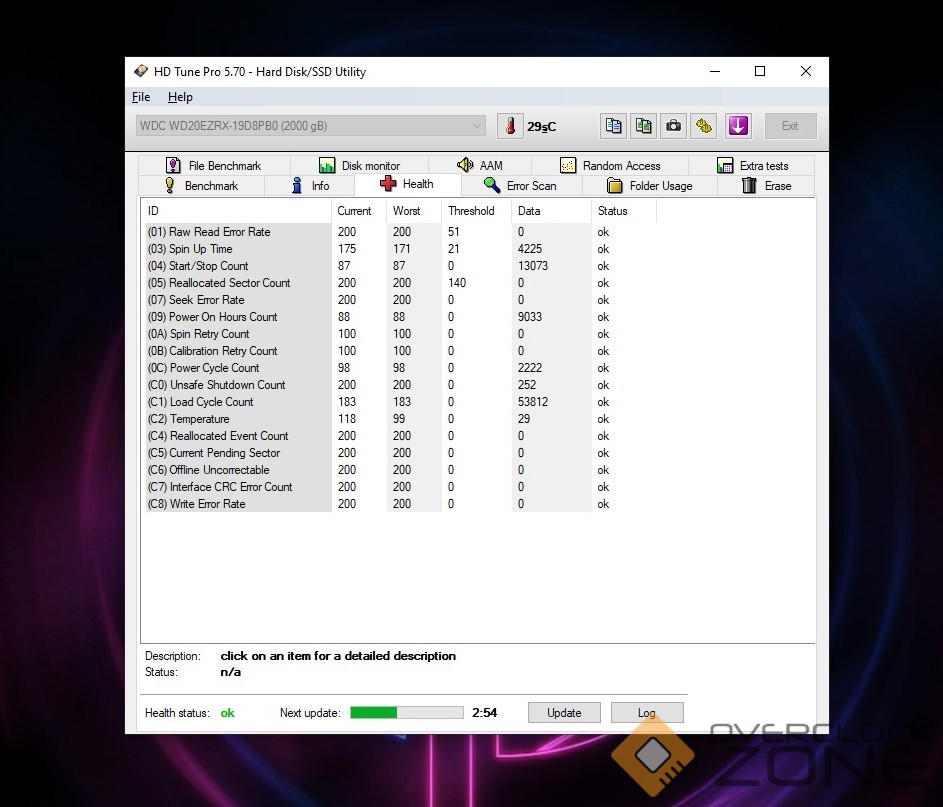This screenshot has height=807, width=943.
Task: Save screenshot using the camera icon
Action: click(674, 126)
